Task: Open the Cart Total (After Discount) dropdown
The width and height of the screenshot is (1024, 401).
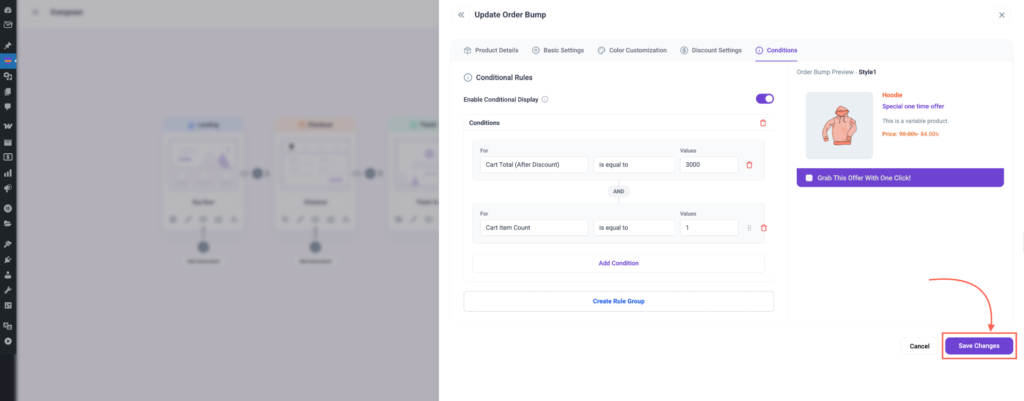Action: 533,164
